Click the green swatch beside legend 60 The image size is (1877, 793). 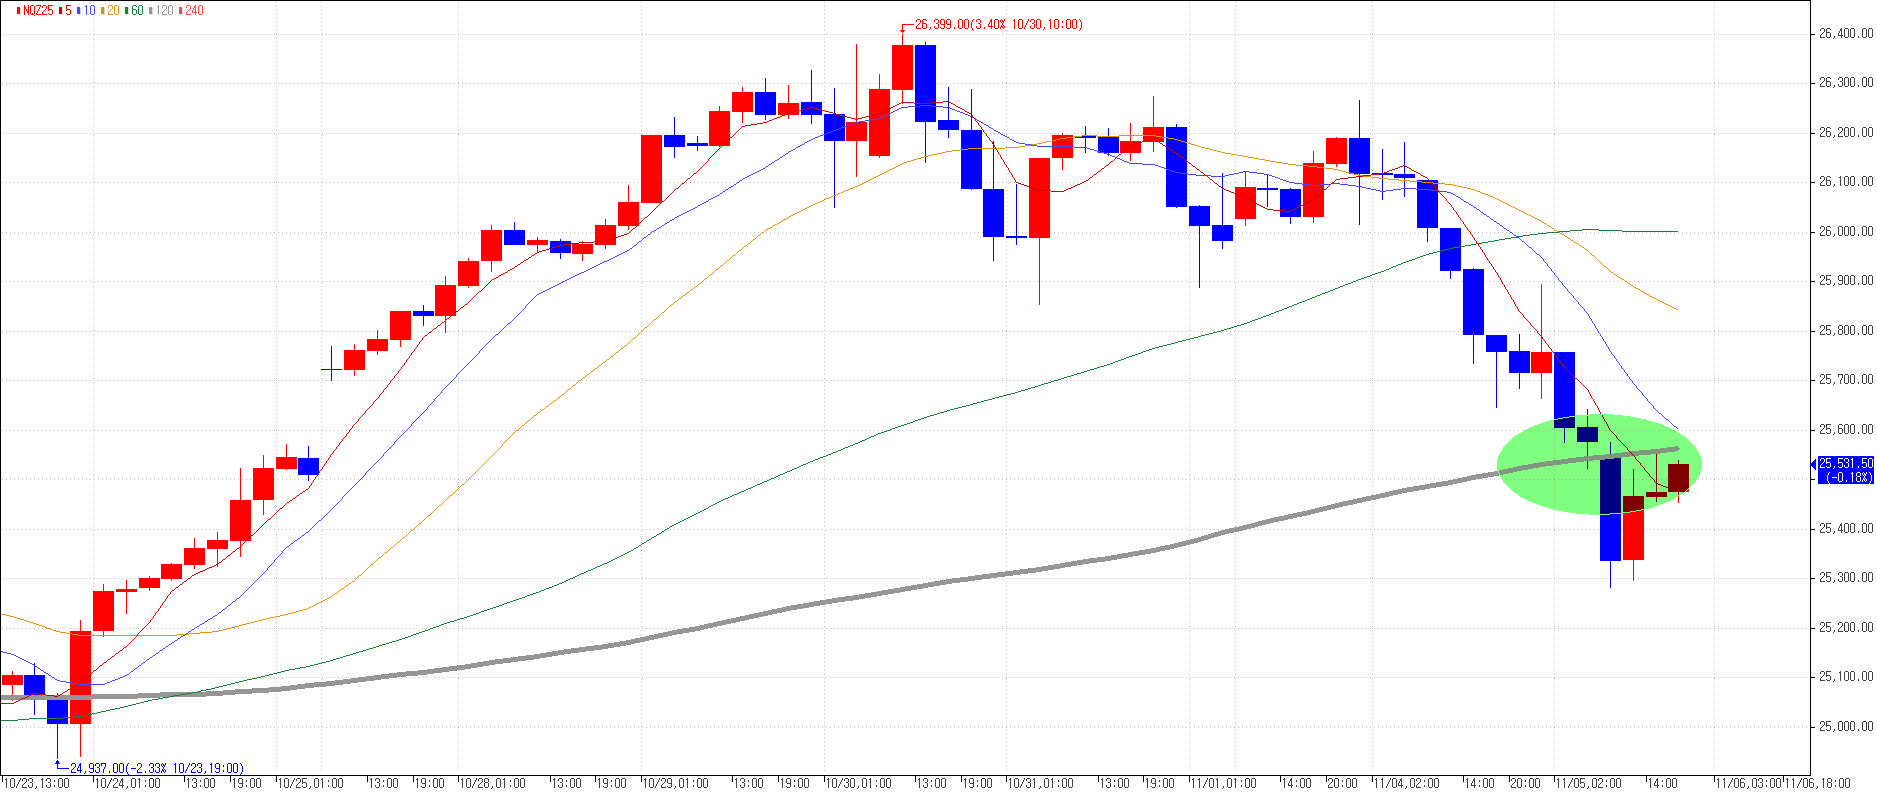point(127,10)
